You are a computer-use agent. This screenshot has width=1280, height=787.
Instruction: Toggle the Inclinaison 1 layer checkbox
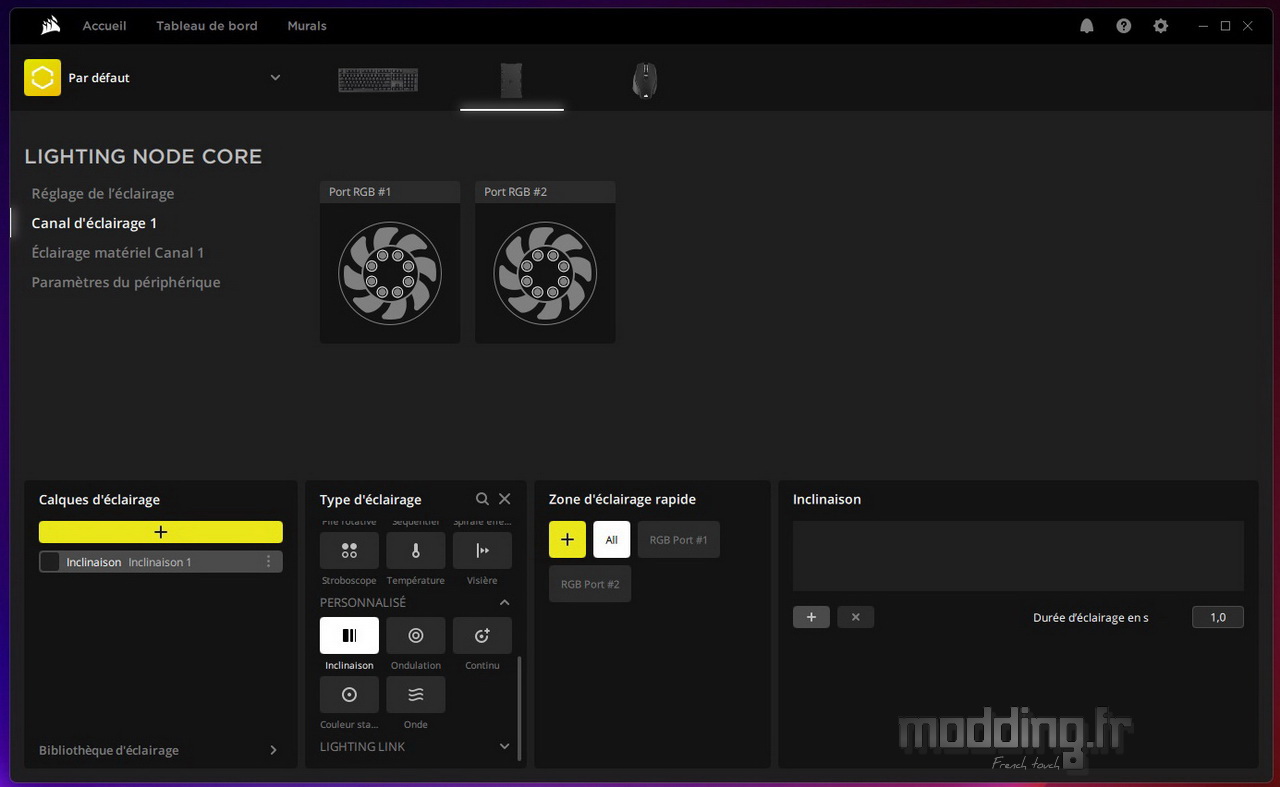click(x=50, y=562)
